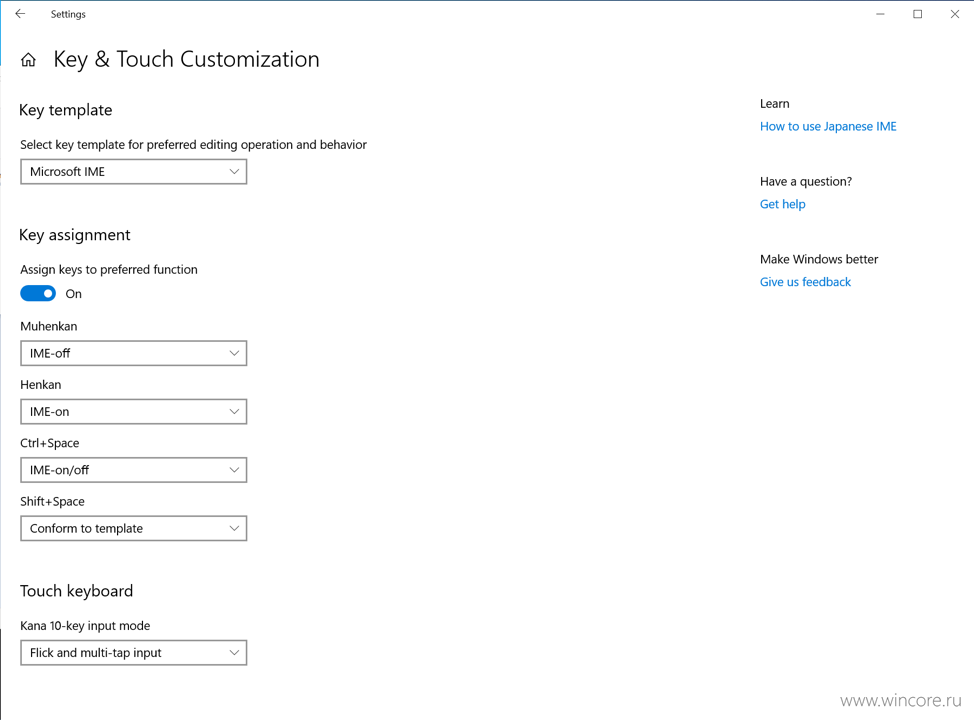Click the Touch keyboard section heading
The width and height of the screenshot is (974, 720).
[x=76, y=590]
